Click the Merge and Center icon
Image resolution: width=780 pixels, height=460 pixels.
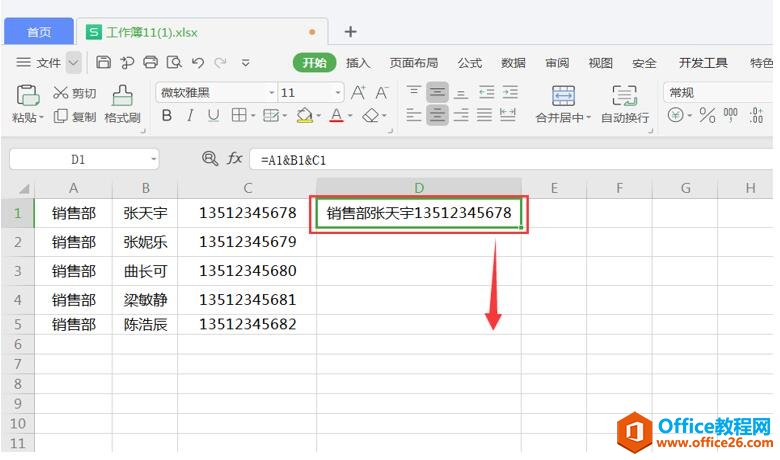point(563,95)
